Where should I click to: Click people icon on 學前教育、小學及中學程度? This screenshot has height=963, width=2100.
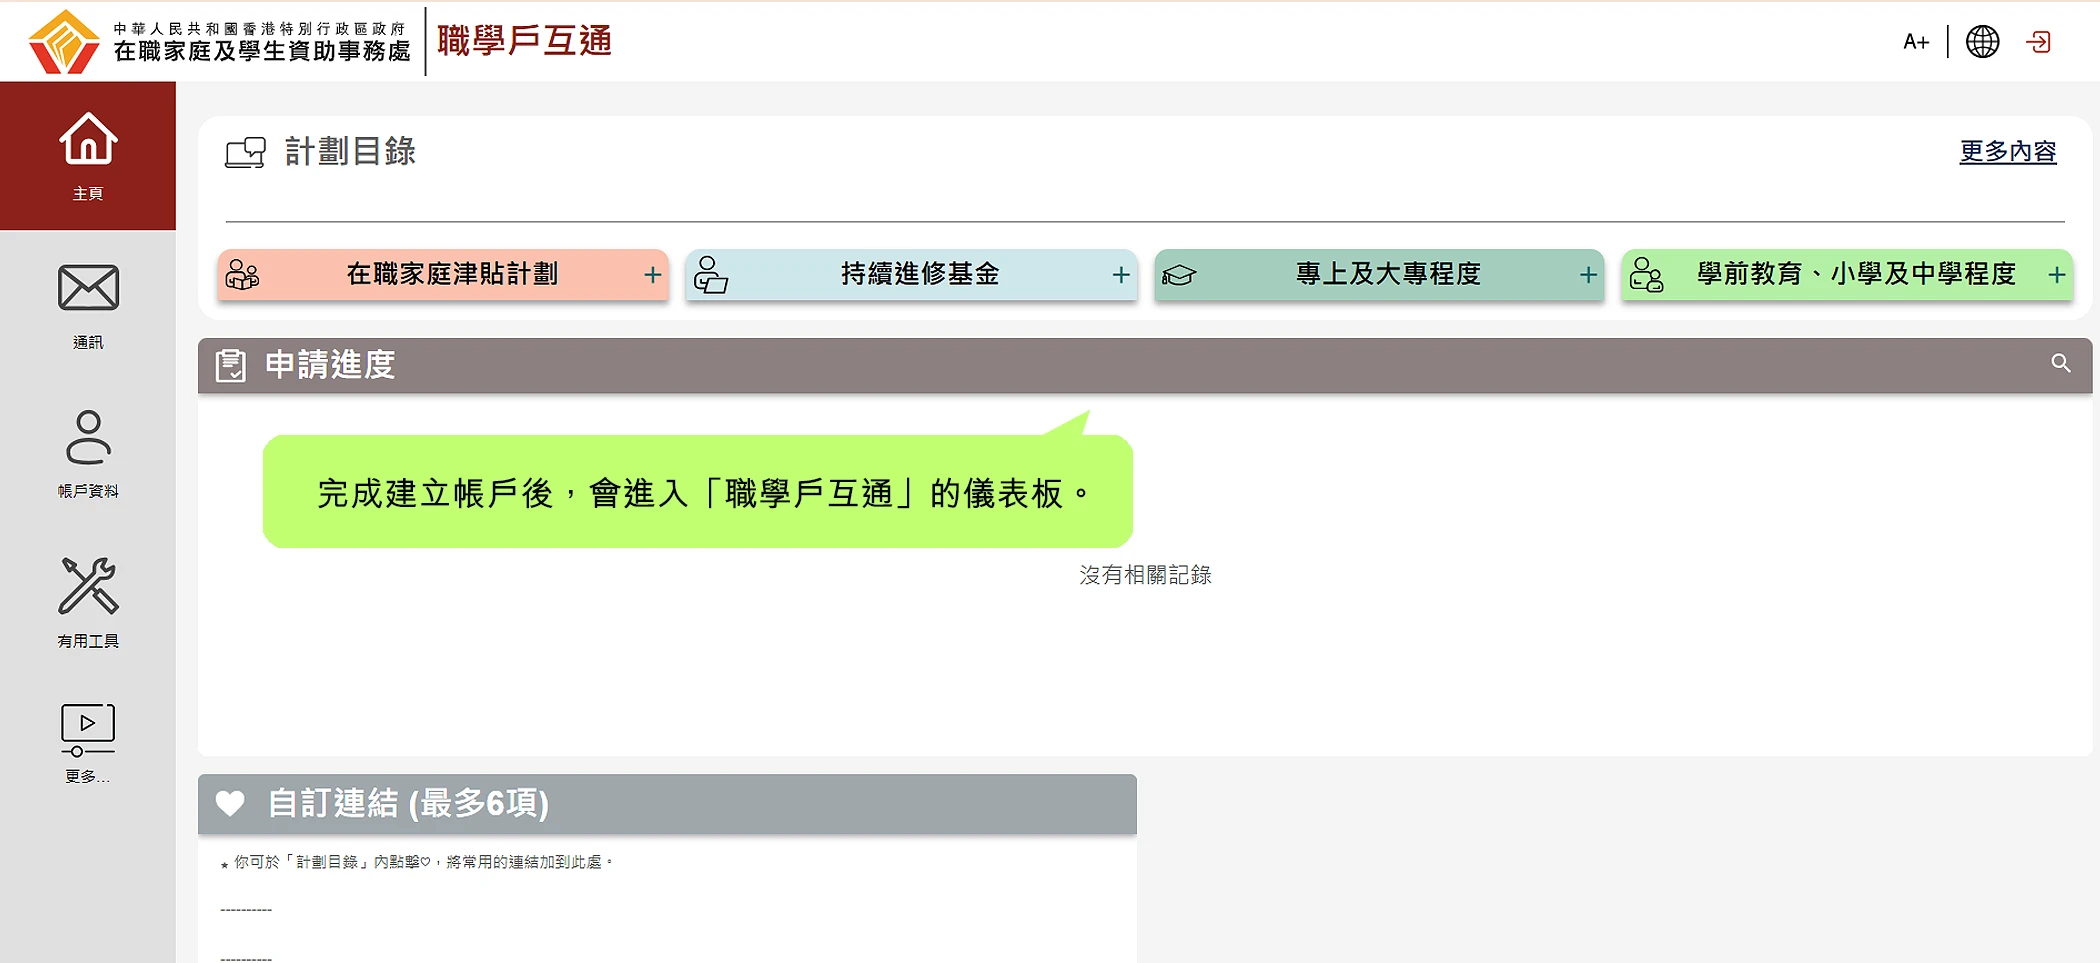pos(1646,274)
